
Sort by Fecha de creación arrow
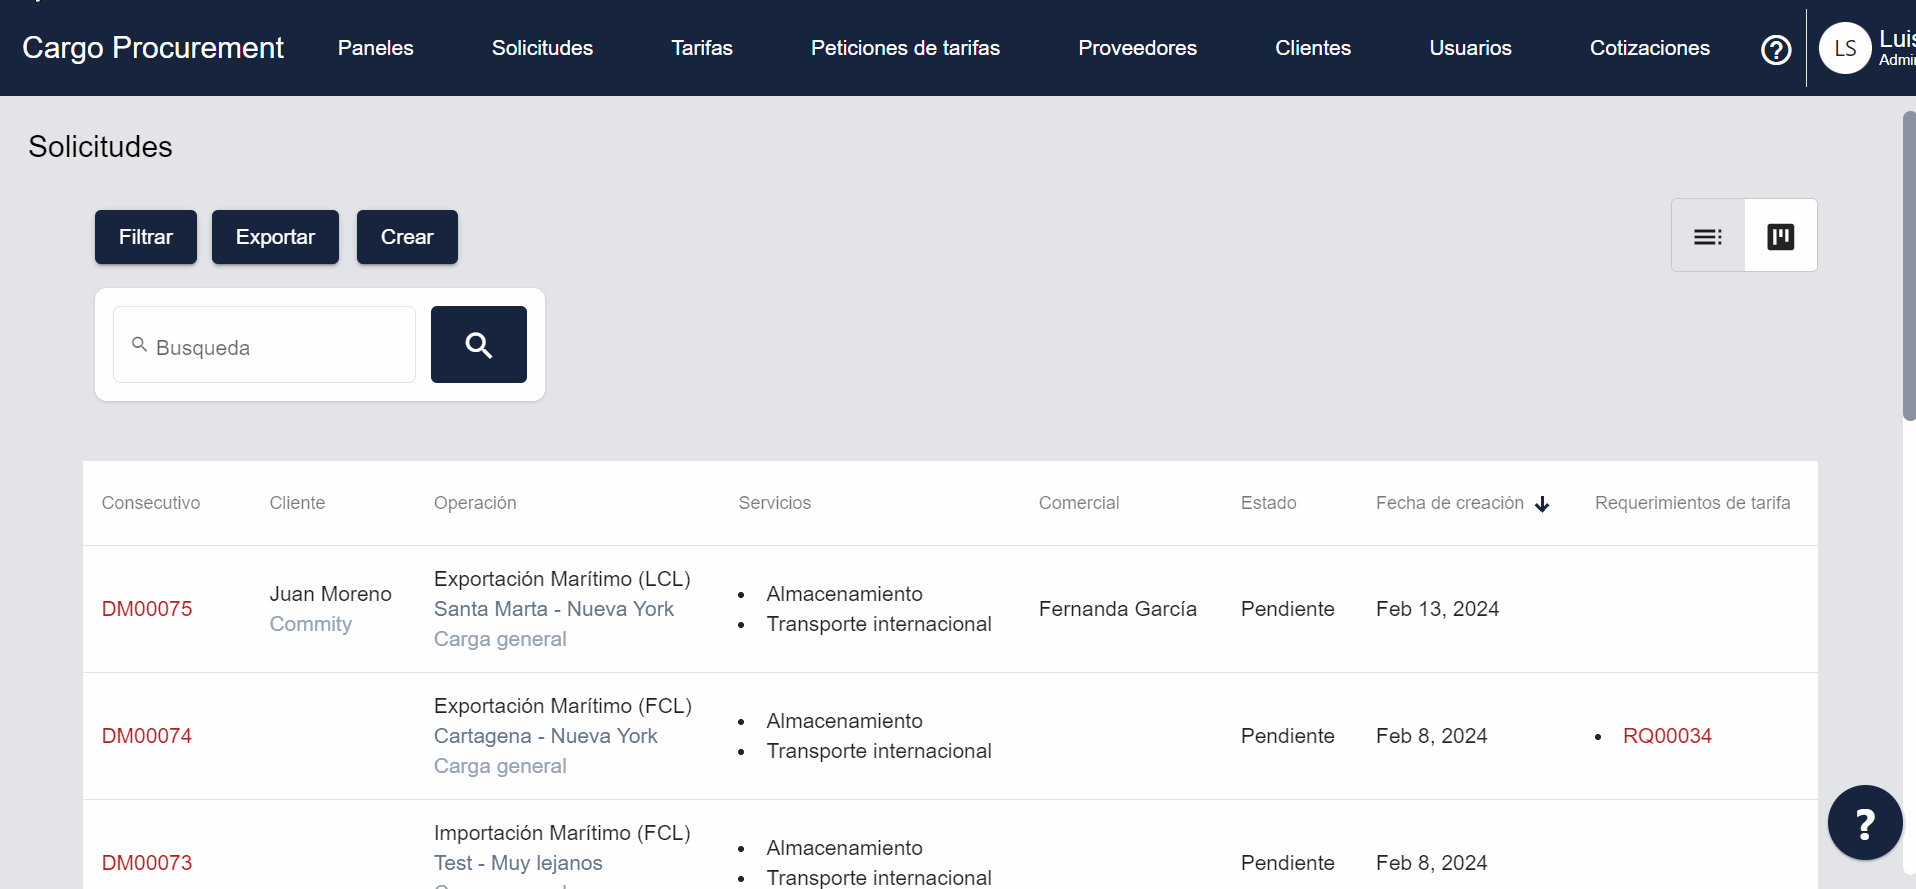(1542, 504)
